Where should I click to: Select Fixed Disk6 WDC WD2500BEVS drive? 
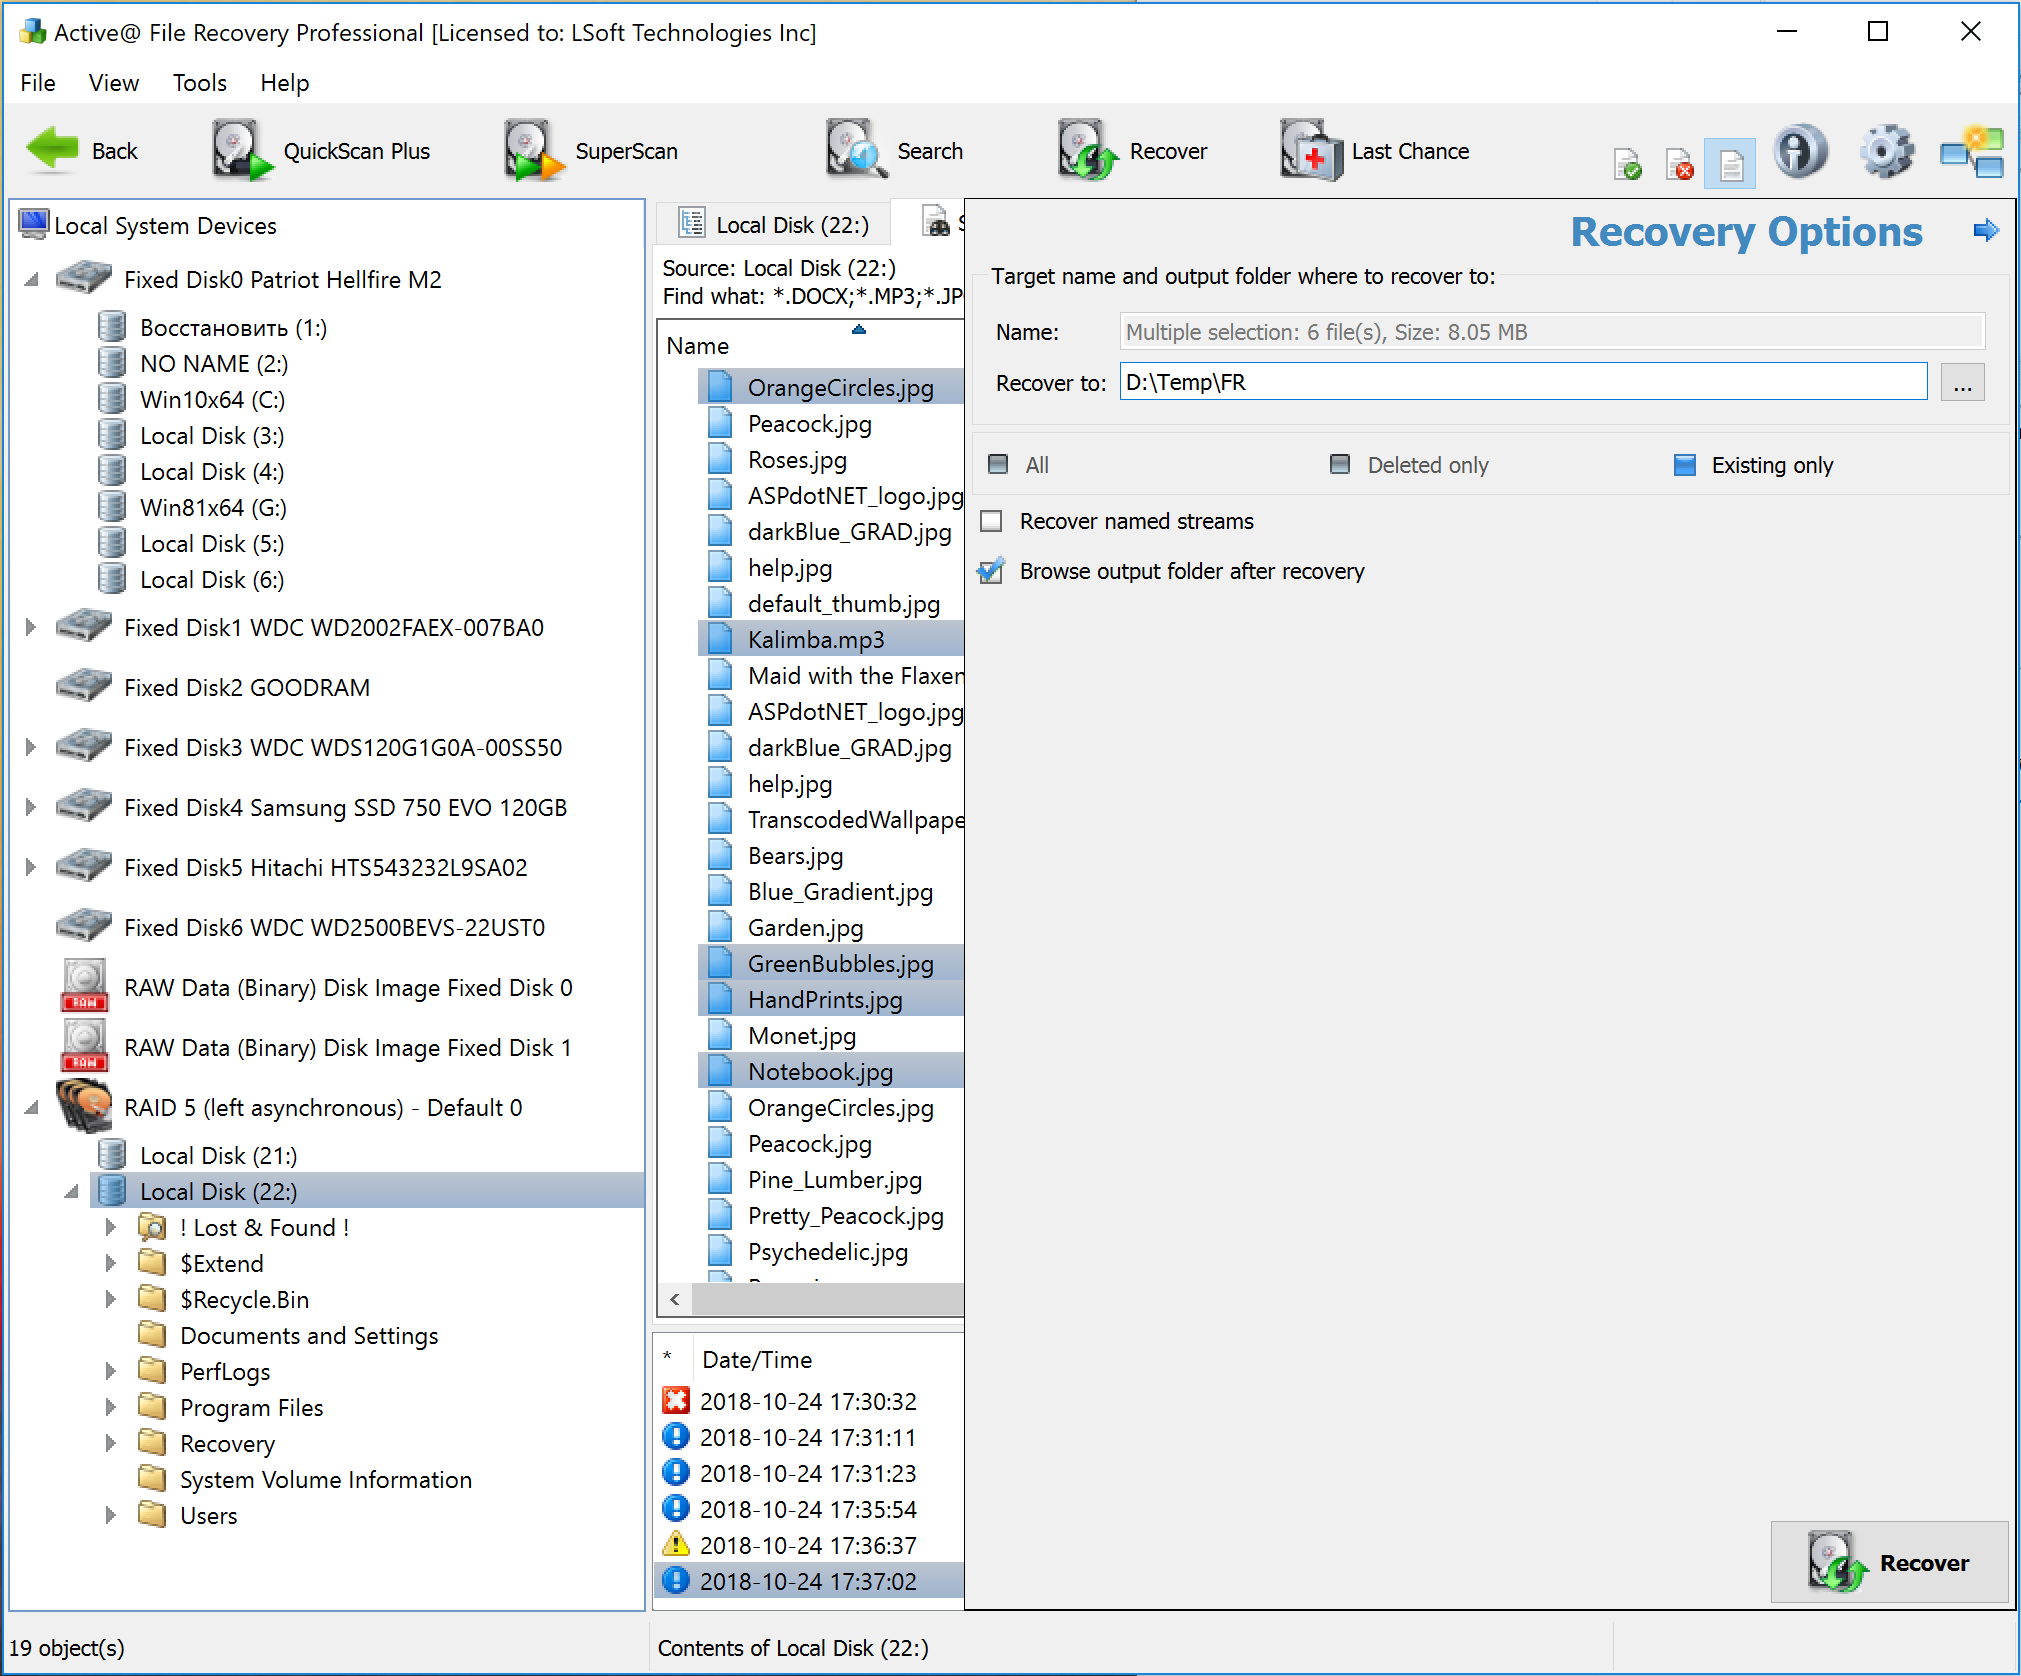334,928
